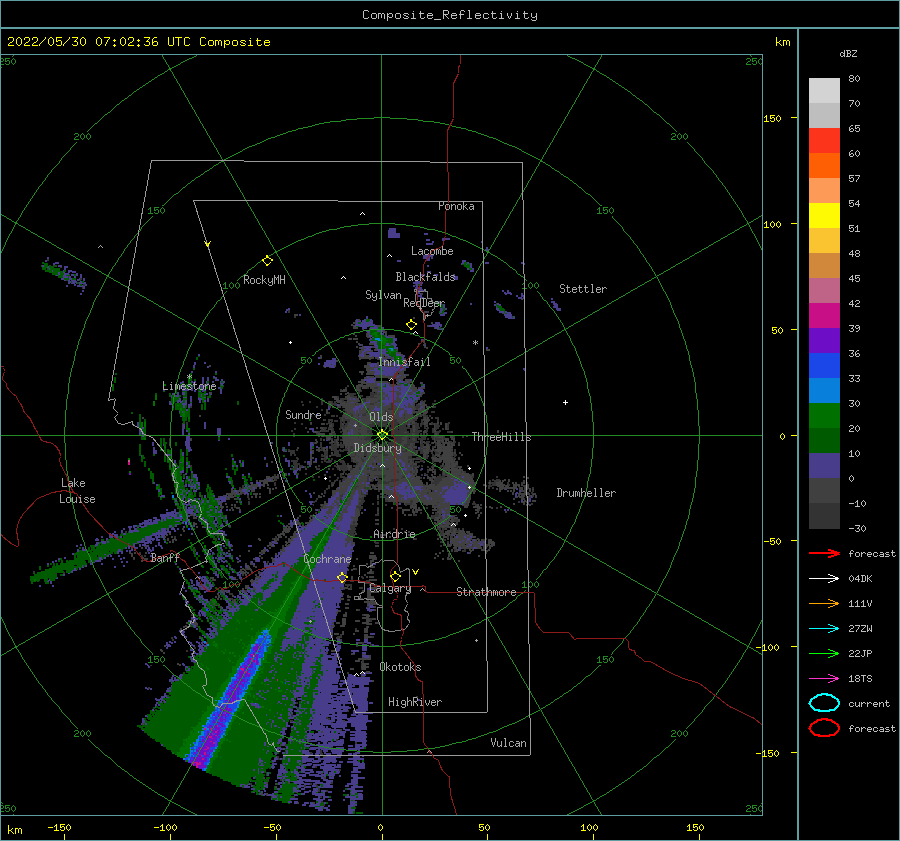The image size is (900, 841).
Task: Click the Olds town label
Action: (x=381, y=417)
